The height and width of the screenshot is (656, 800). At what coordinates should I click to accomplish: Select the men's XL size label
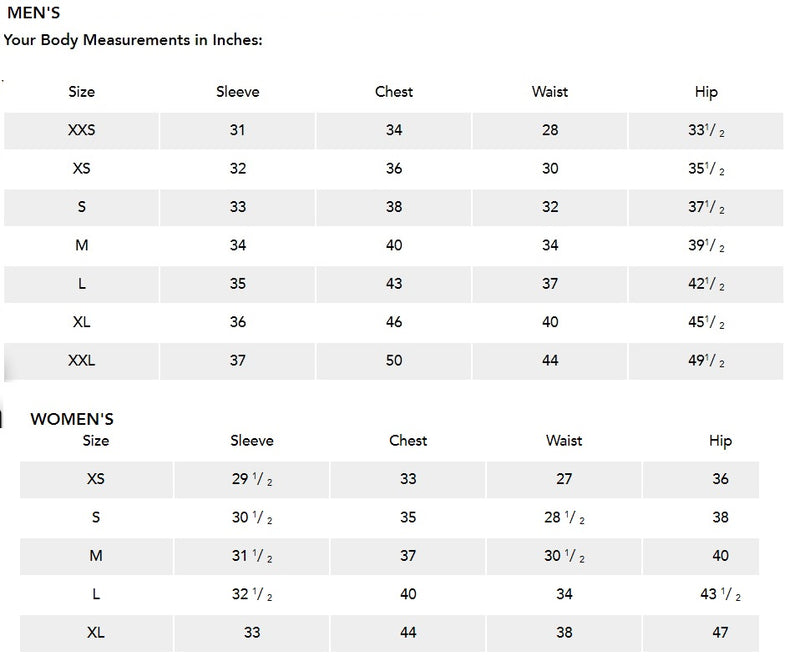point(82,322)
